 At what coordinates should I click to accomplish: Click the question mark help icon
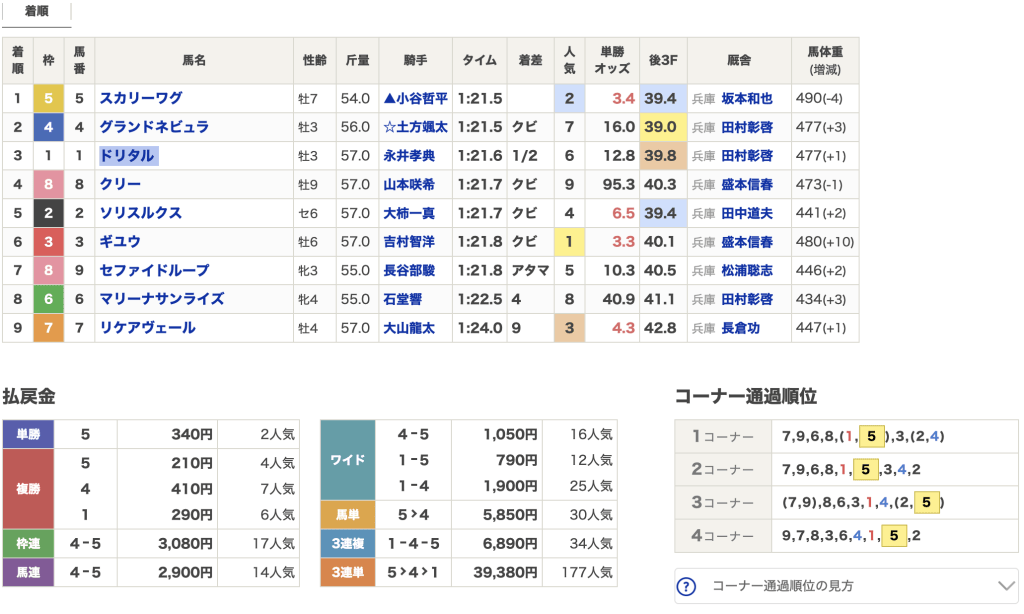(x=686, y=587)
